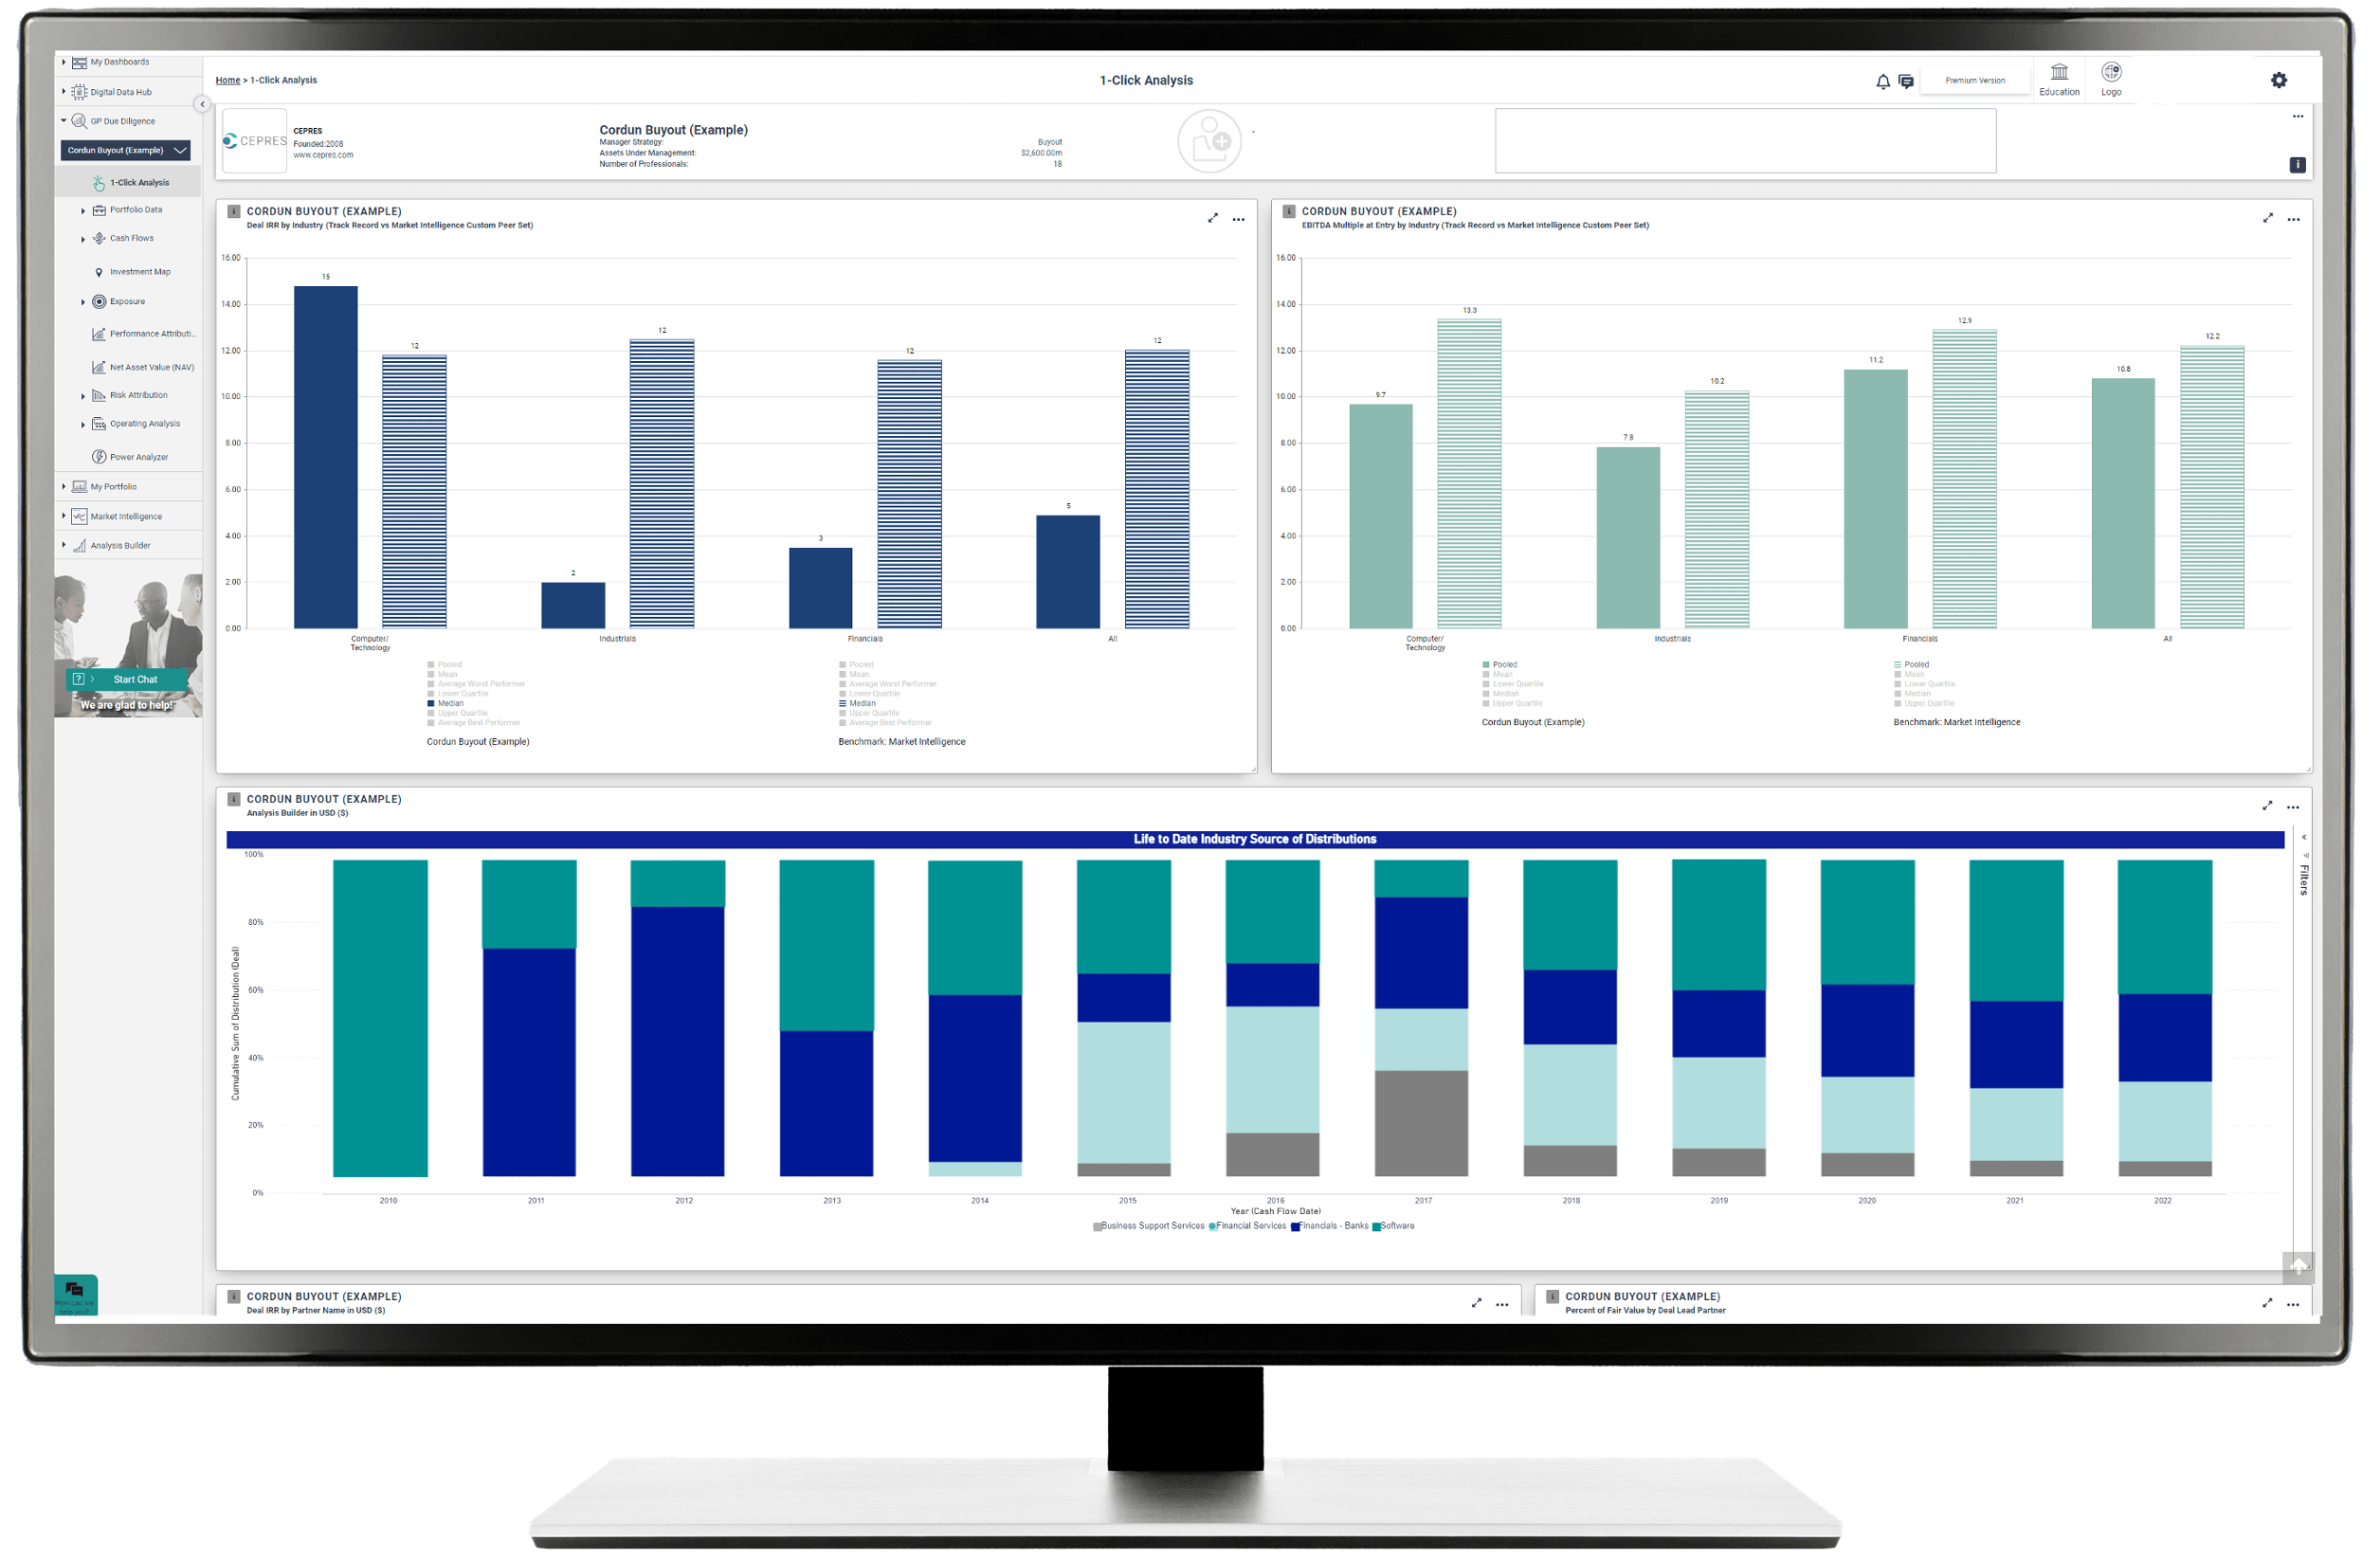The image size is (2380, 1559).
Task: Open Power Analyzer in sidebar
Action: [131, 457]
